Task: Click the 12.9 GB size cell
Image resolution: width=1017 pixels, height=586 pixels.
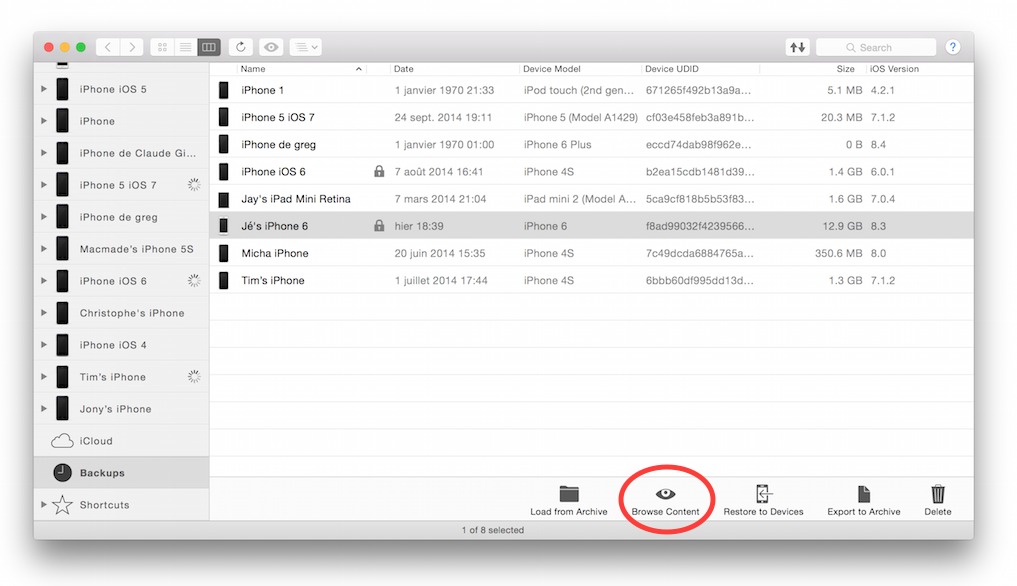Action: [843, 226]
